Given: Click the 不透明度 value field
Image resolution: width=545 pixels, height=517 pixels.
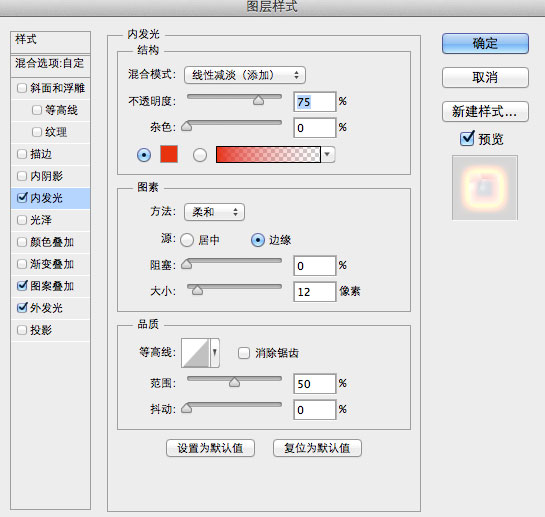Looking at the screenshot, I should point(315,102).
